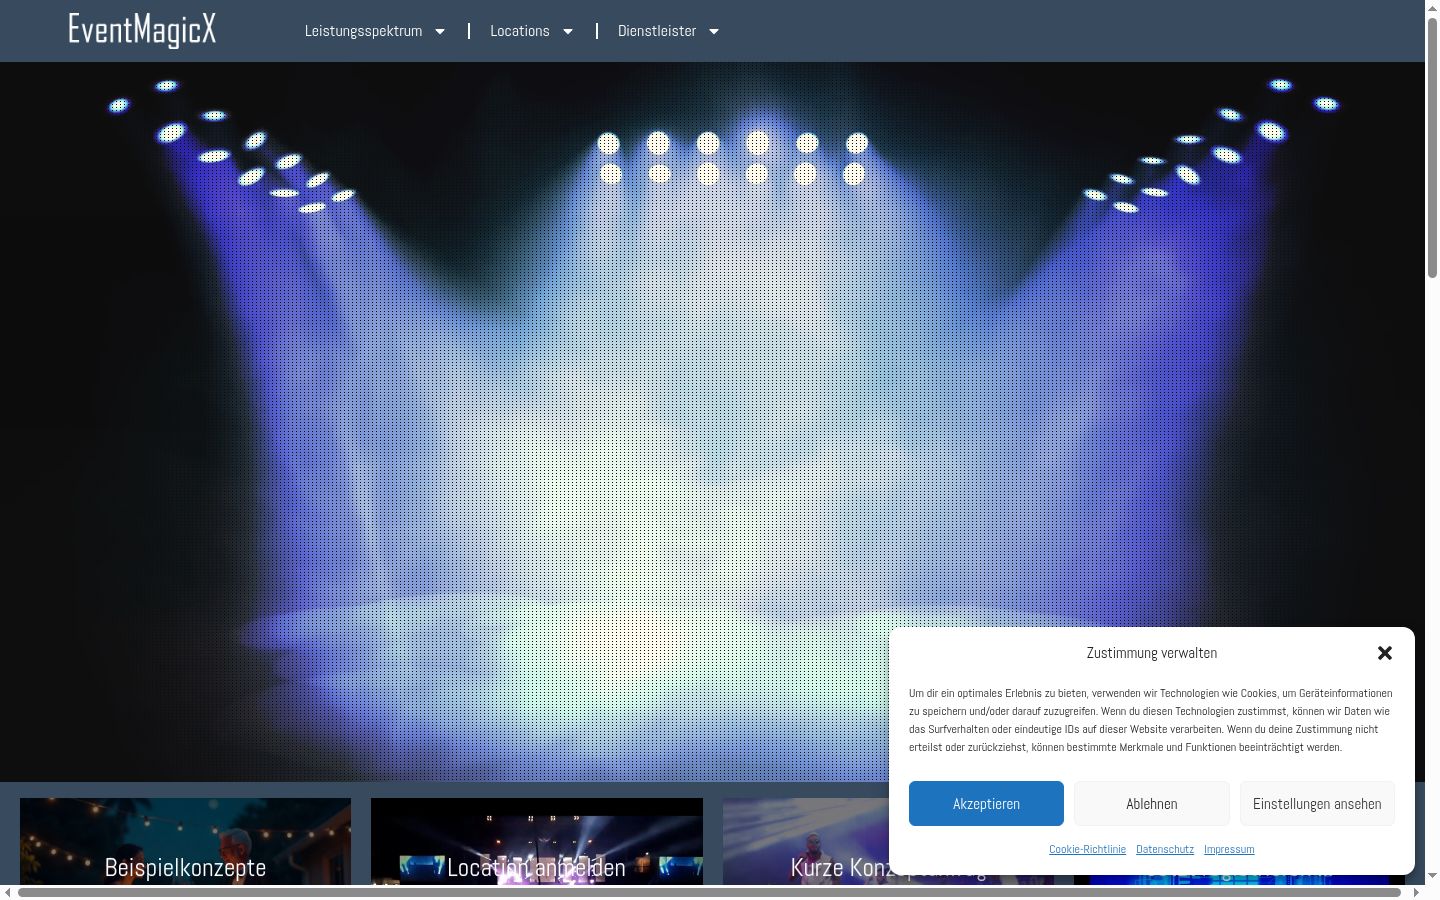
Task: Open the Impressum link
Action: [x=1229, y=849]
